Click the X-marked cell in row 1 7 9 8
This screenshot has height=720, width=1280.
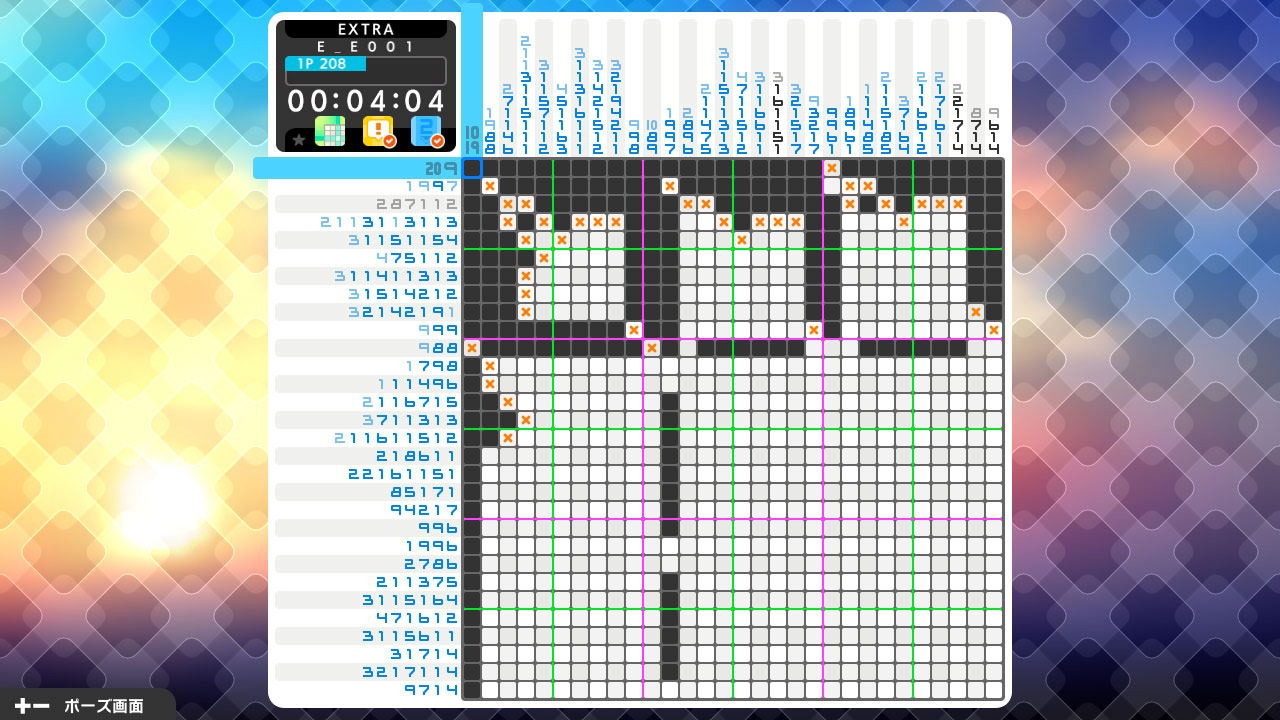tap(490, 366)
